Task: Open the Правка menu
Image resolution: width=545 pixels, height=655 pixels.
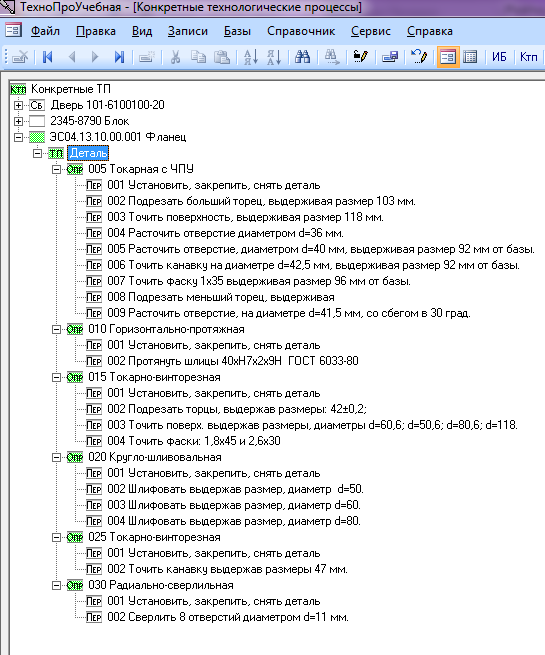Action: (96, 31)
